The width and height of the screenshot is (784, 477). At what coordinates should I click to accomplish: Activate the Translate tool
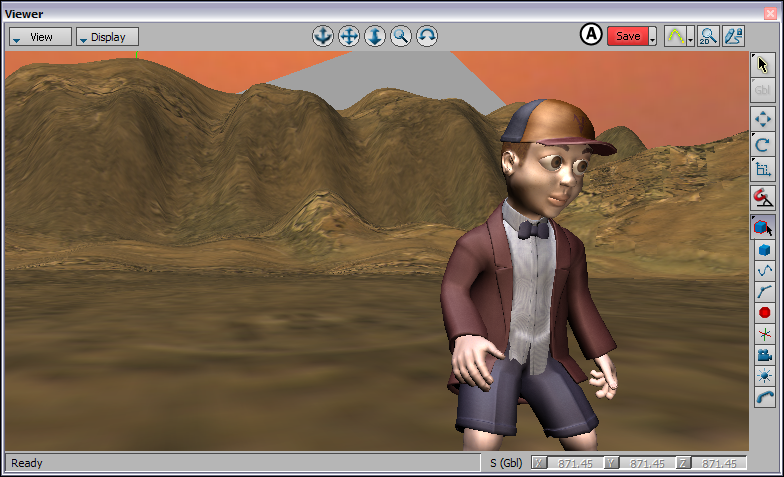pyautogui.click(x=762, y=119)
